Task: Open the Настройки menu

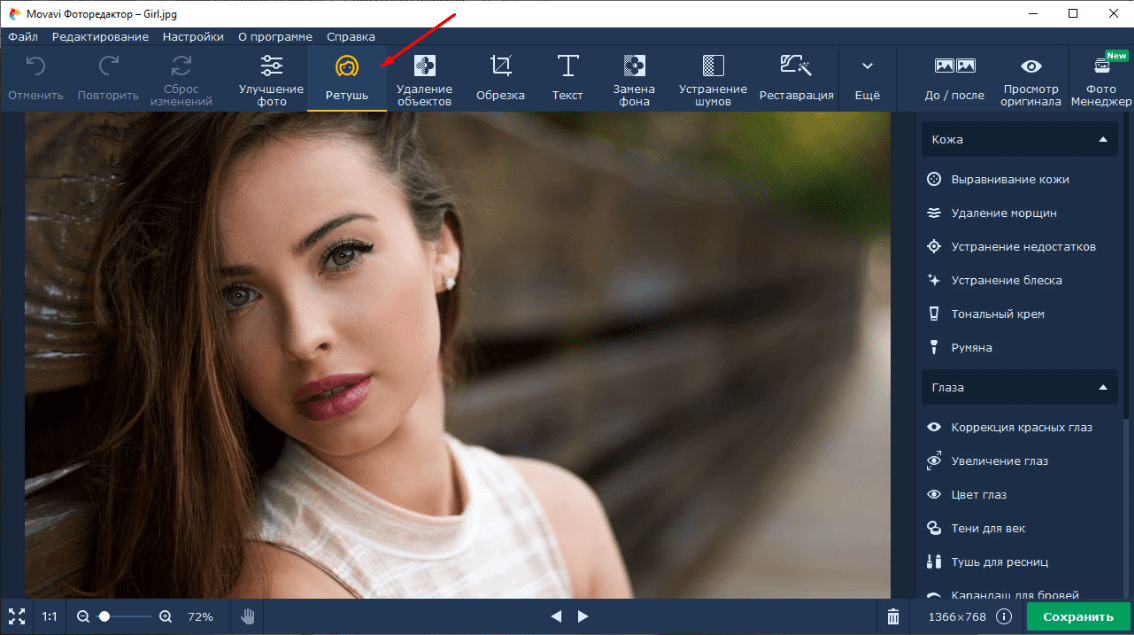Action: pos(193,37)
